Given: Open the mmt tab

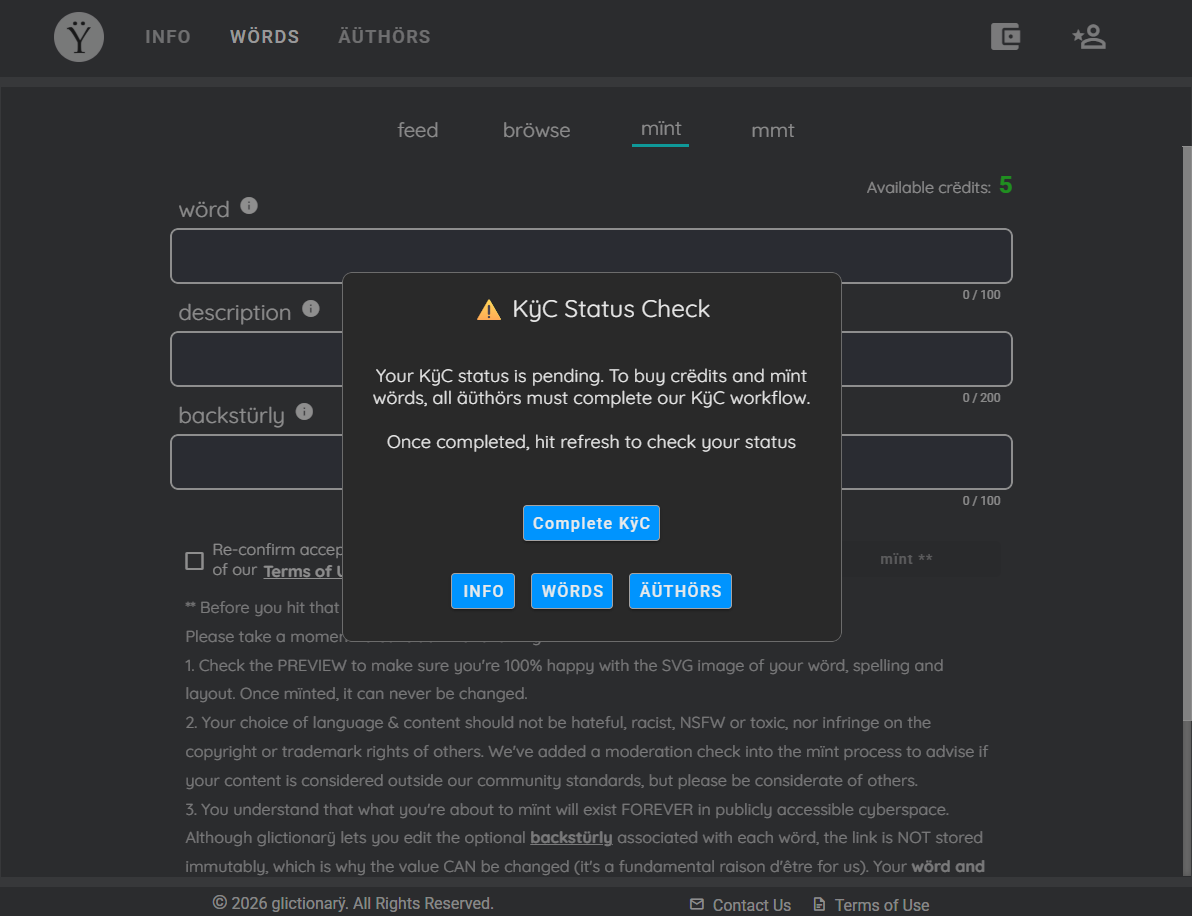Looking at the screenshot, I should pyautogui.click(x=772, y=130).
